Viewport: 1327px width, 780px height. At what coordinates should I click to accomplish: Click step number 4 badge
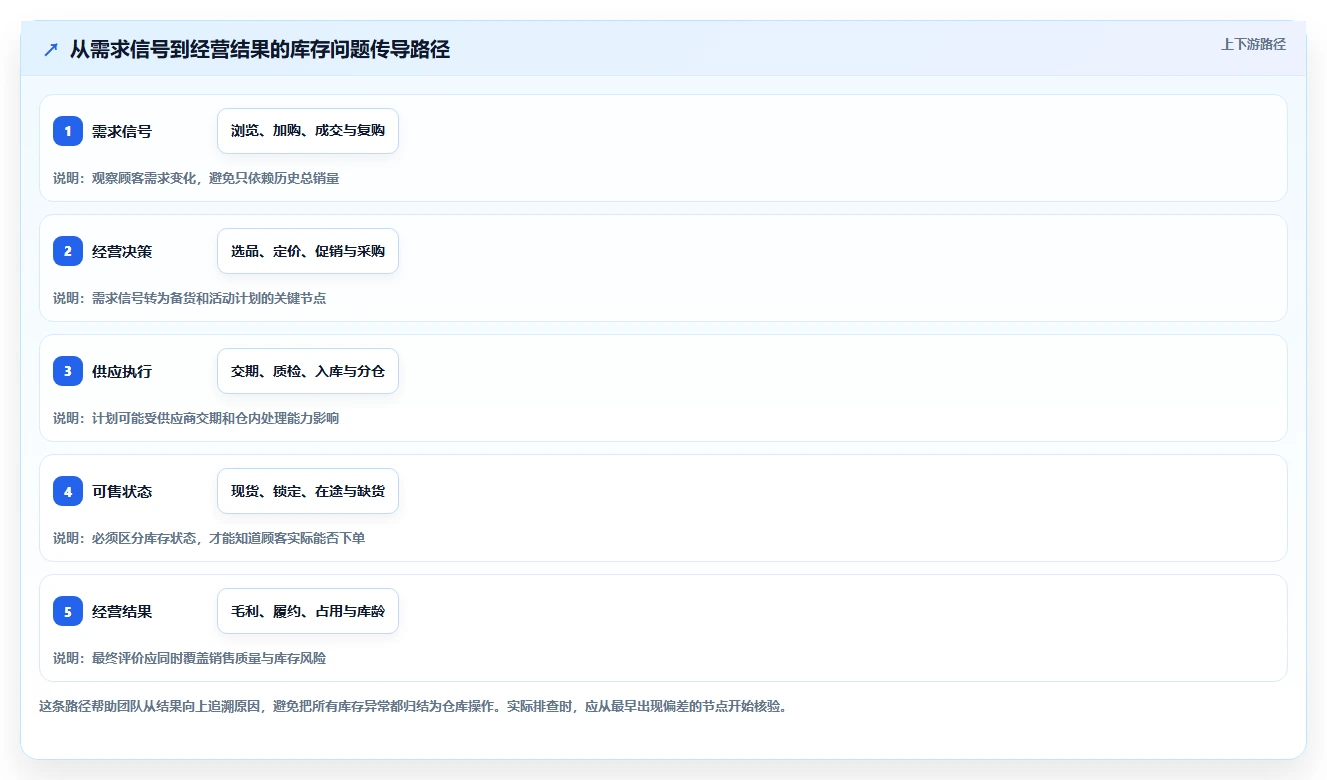coord(68,491)
